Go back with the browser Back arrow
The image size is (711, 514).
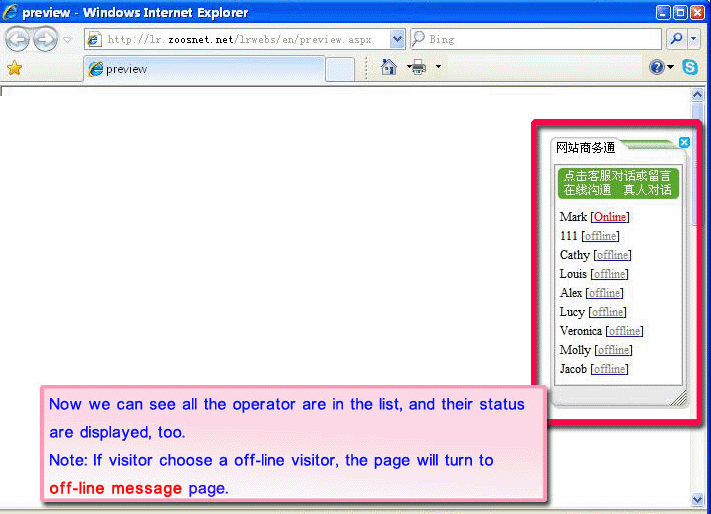point(17,39)
